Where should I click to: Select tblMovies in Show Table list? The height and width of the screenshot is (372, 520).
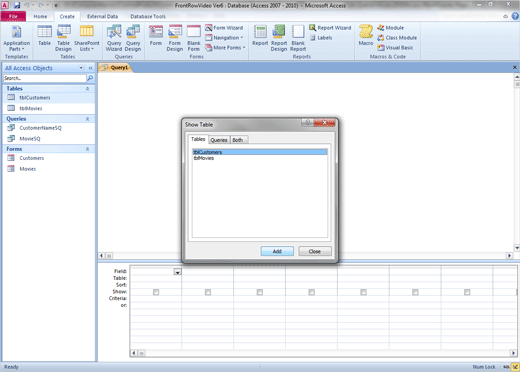204,158
